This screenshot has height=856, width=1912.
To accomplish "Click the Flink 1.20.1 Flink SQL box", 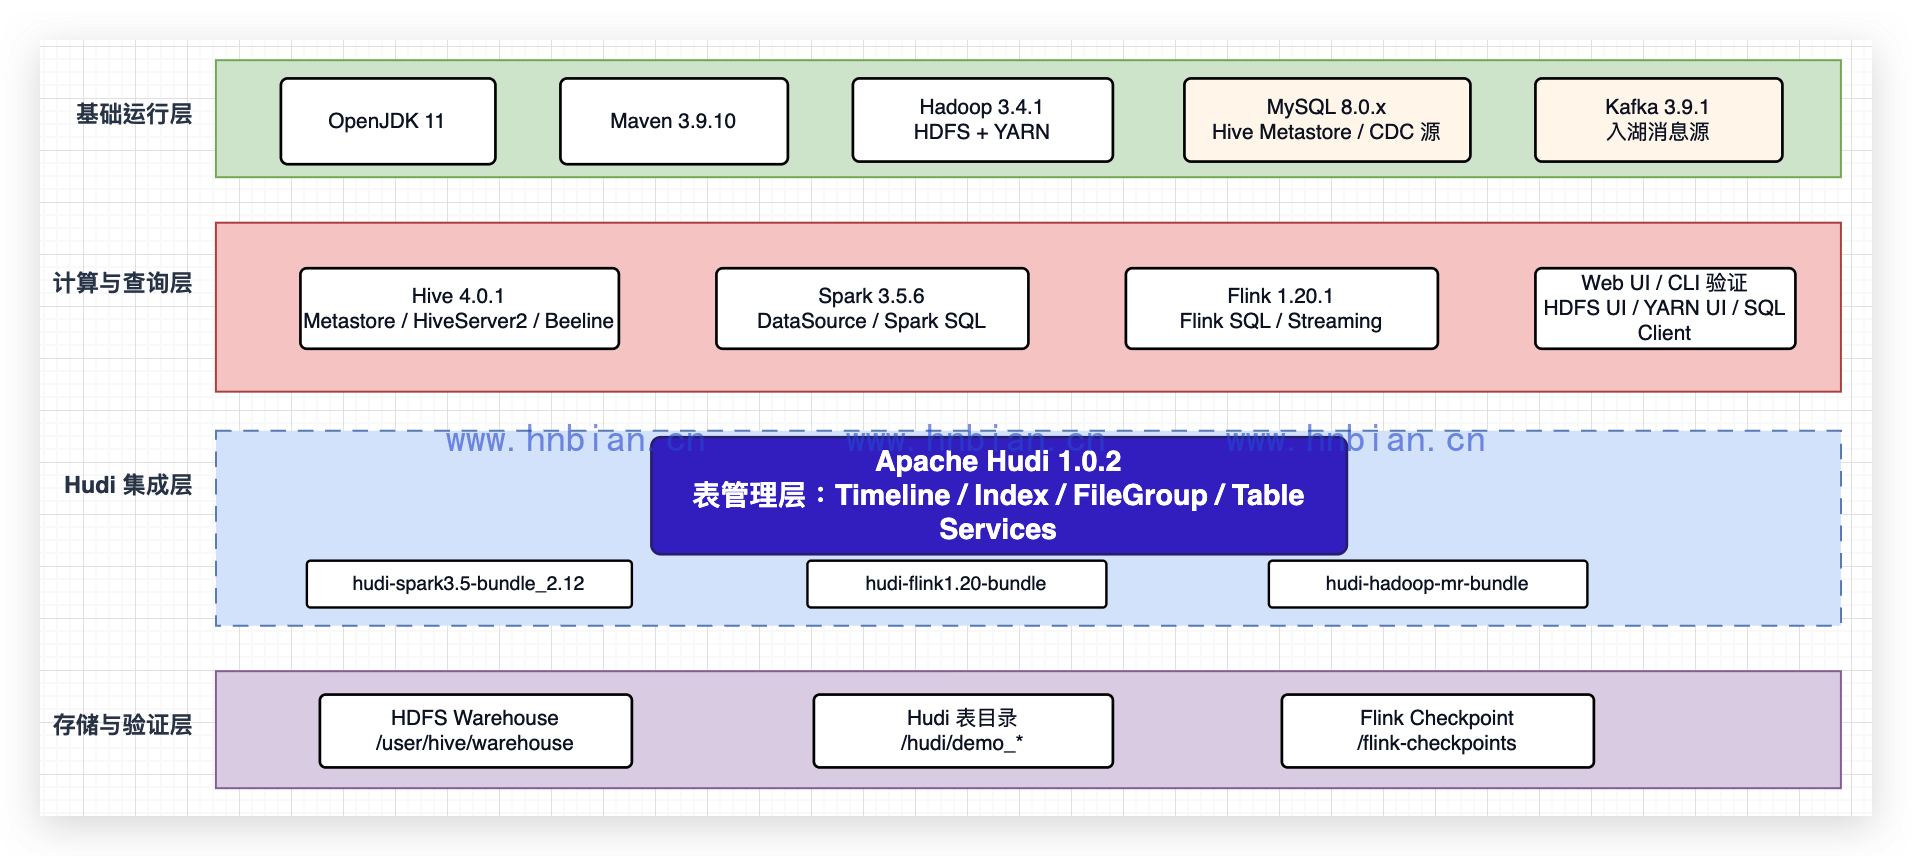I will (1281, 308).
